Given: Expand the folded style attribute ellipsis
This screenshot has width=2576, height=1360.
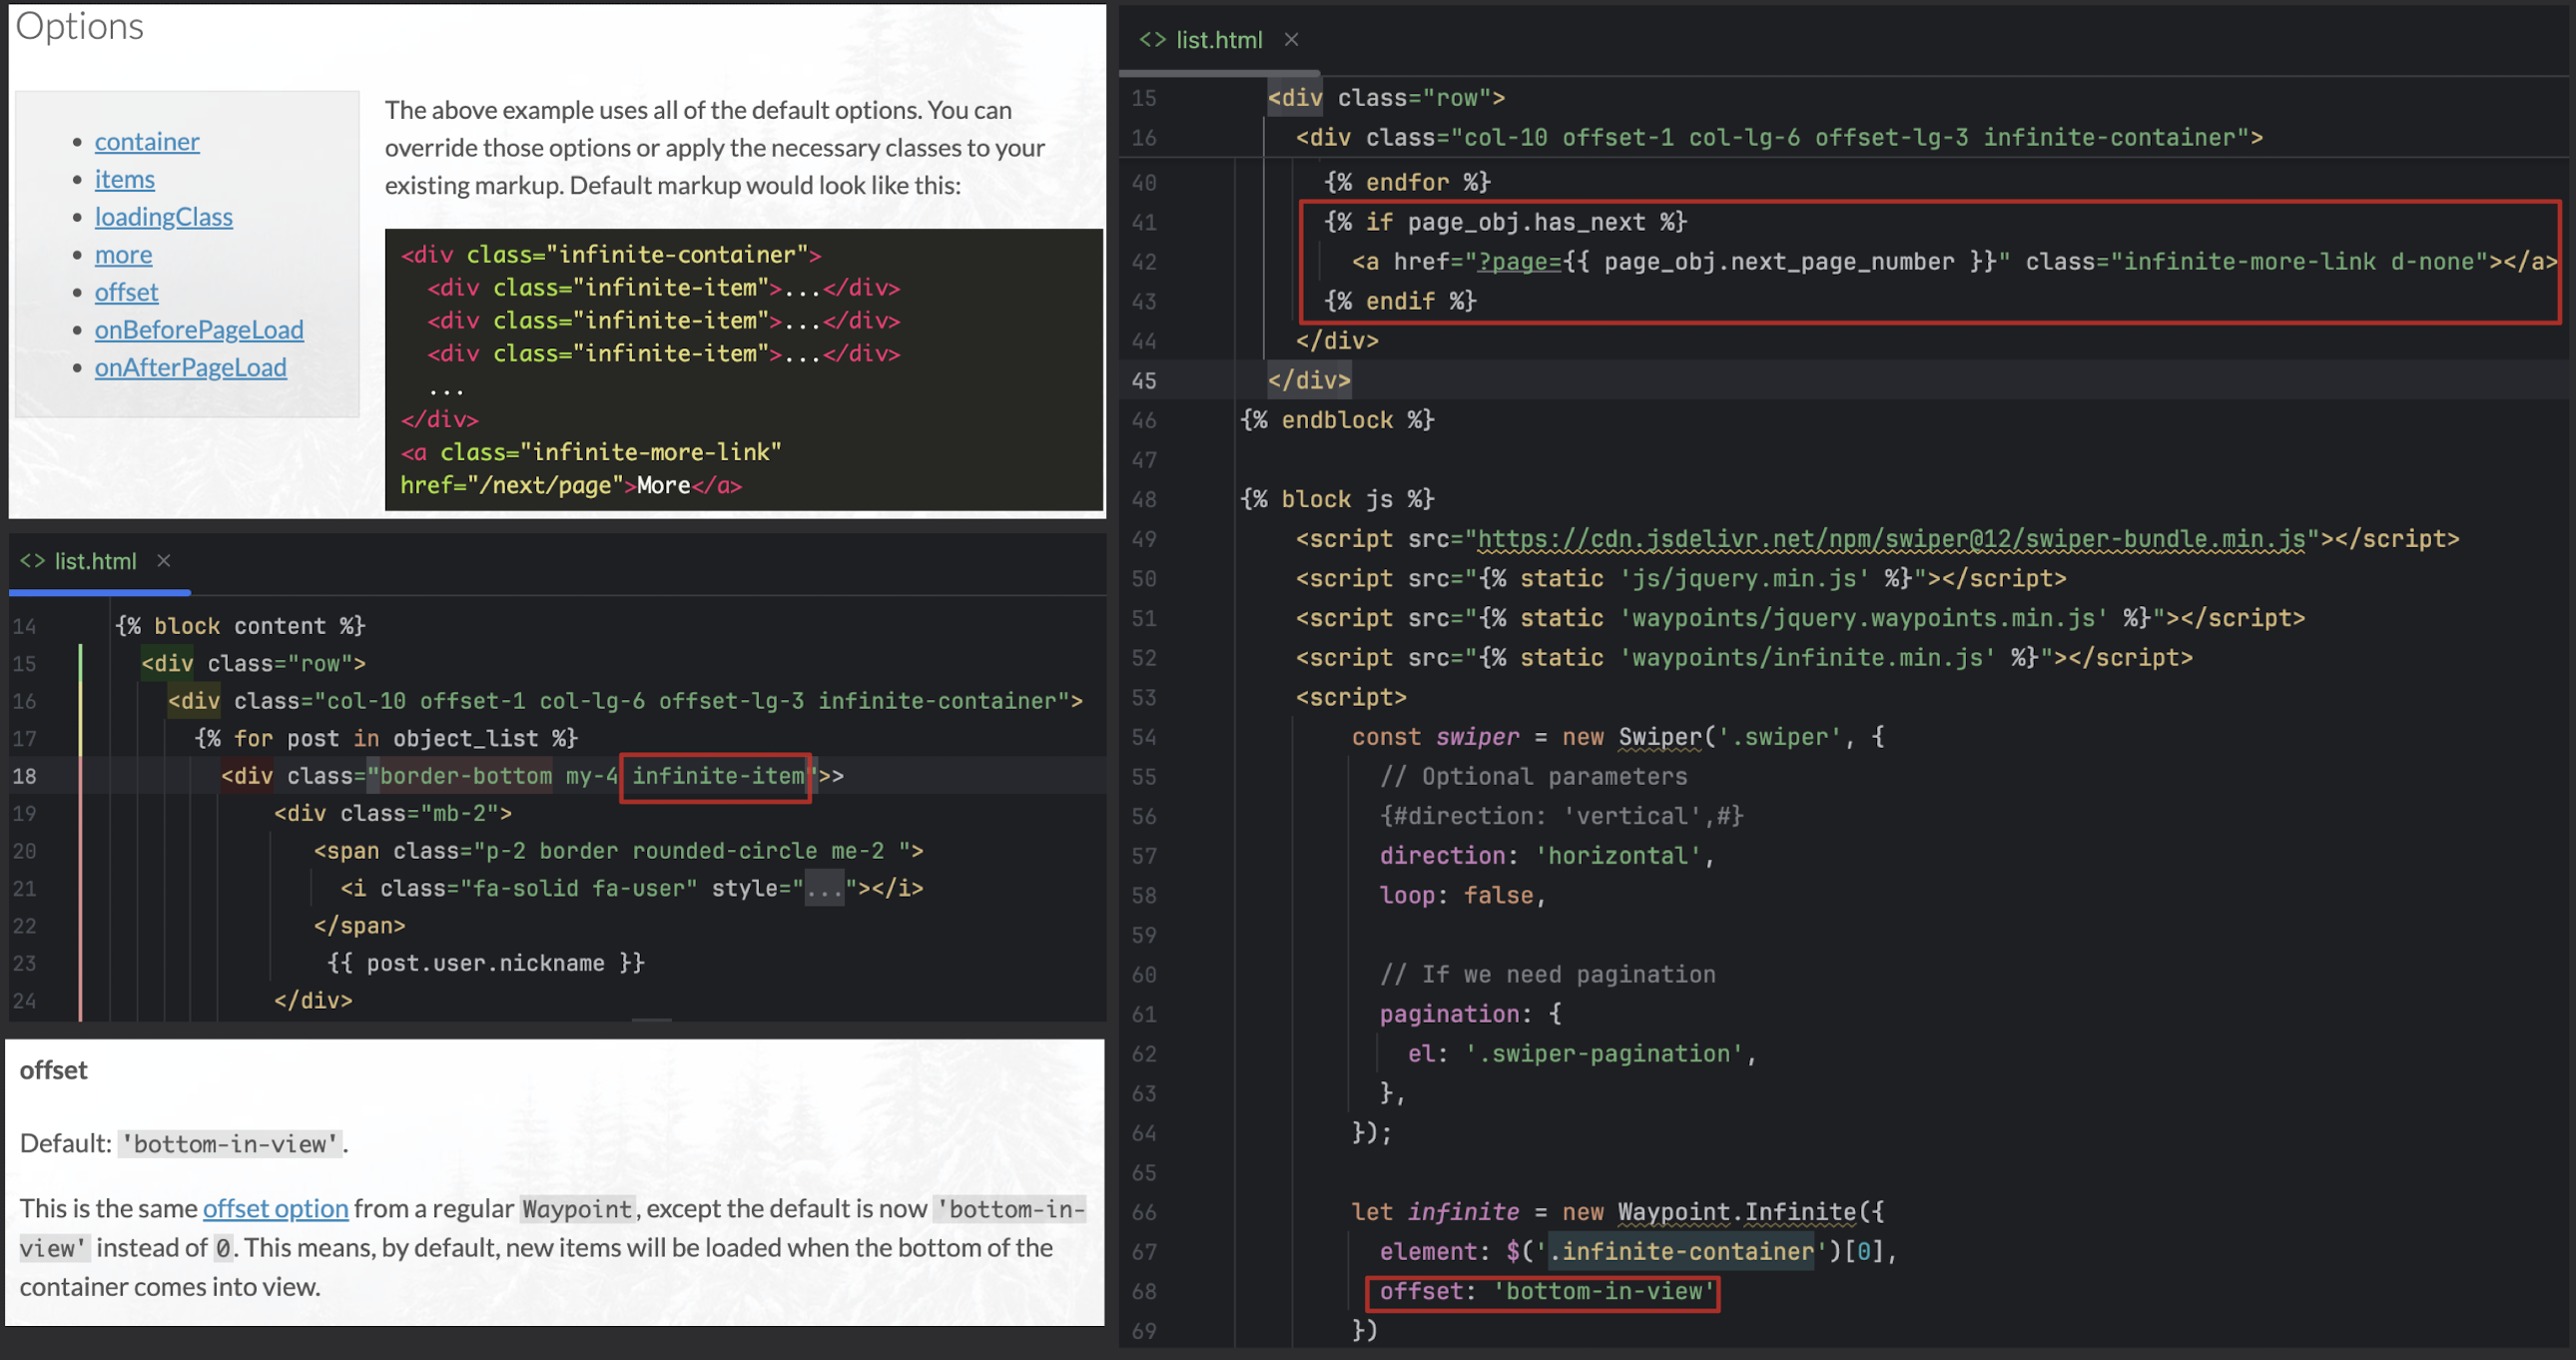Looking at the screenshot, I should [x=824, y=889].
